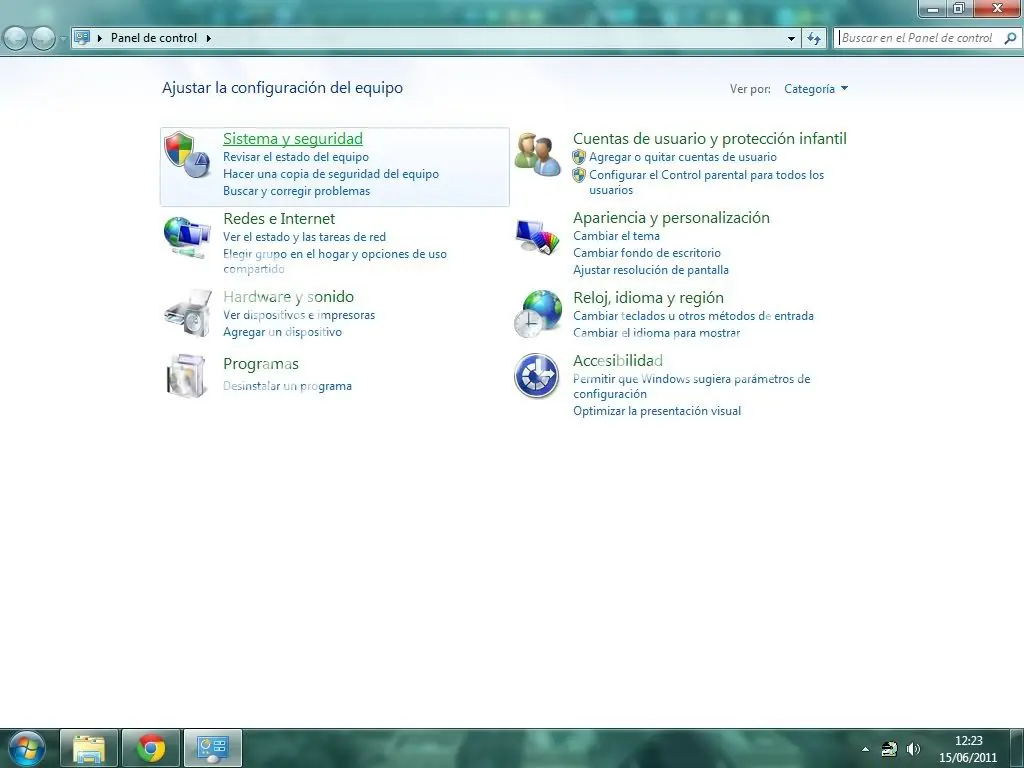Screen dimensions: 1024x768
Task: Click the Redes e Internet globe icon
Action: 186,237
